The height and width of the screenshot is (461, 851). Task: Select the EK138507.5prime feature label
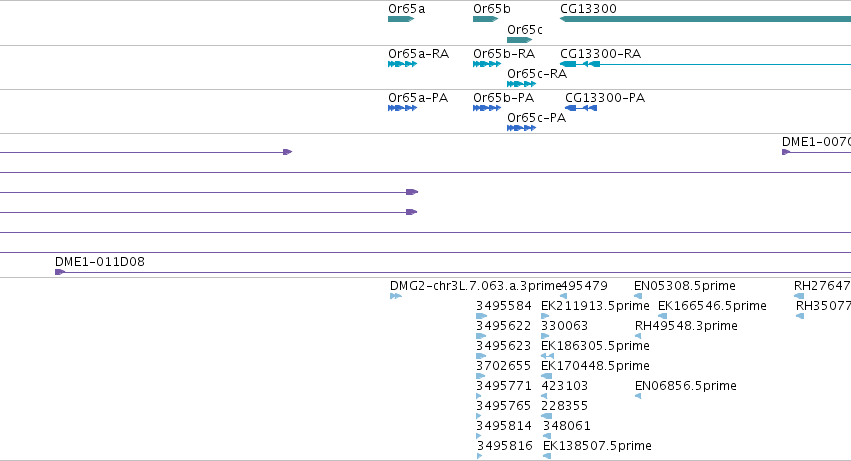coord(597,446)
